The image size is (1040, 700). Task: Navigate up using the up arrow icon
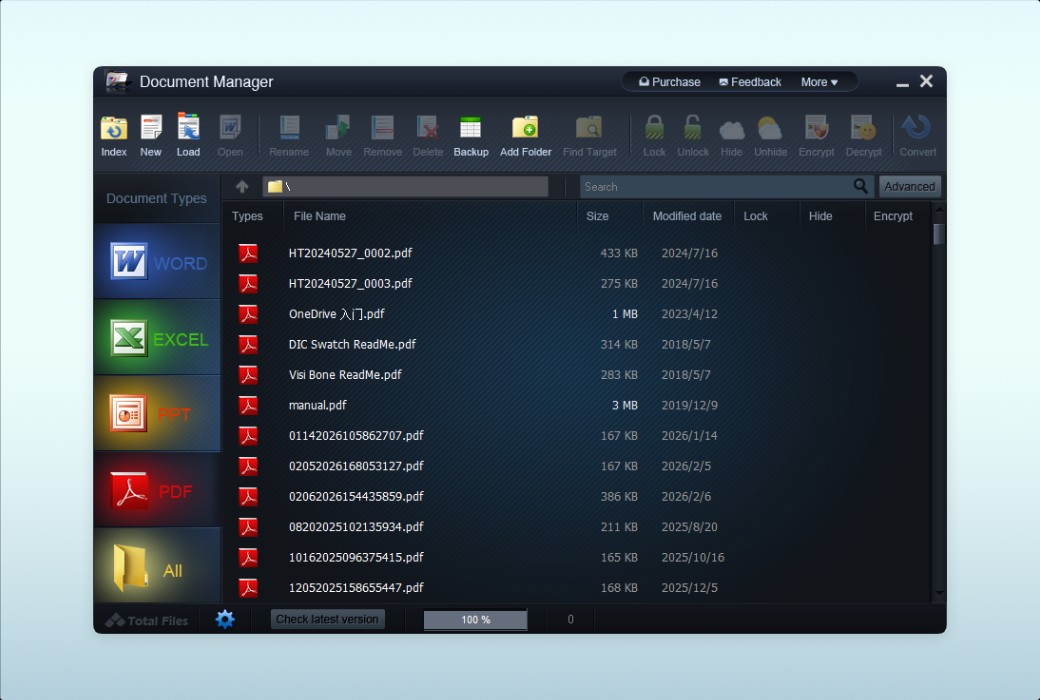[x=242, y=187]
